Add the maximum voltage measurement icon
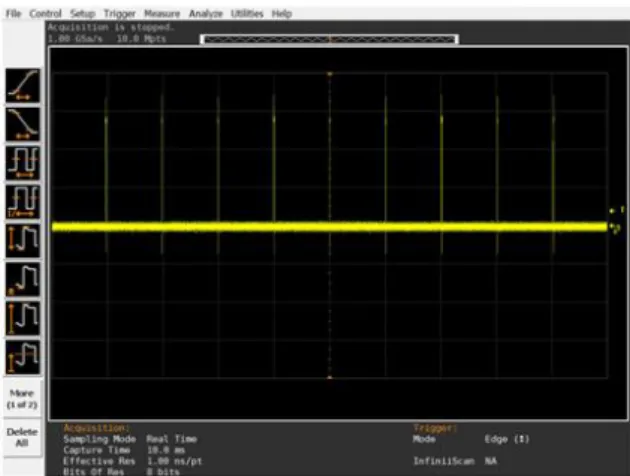The width and height of the screenshot is (630, 476). pyautogui.click(x=23, y=318)
